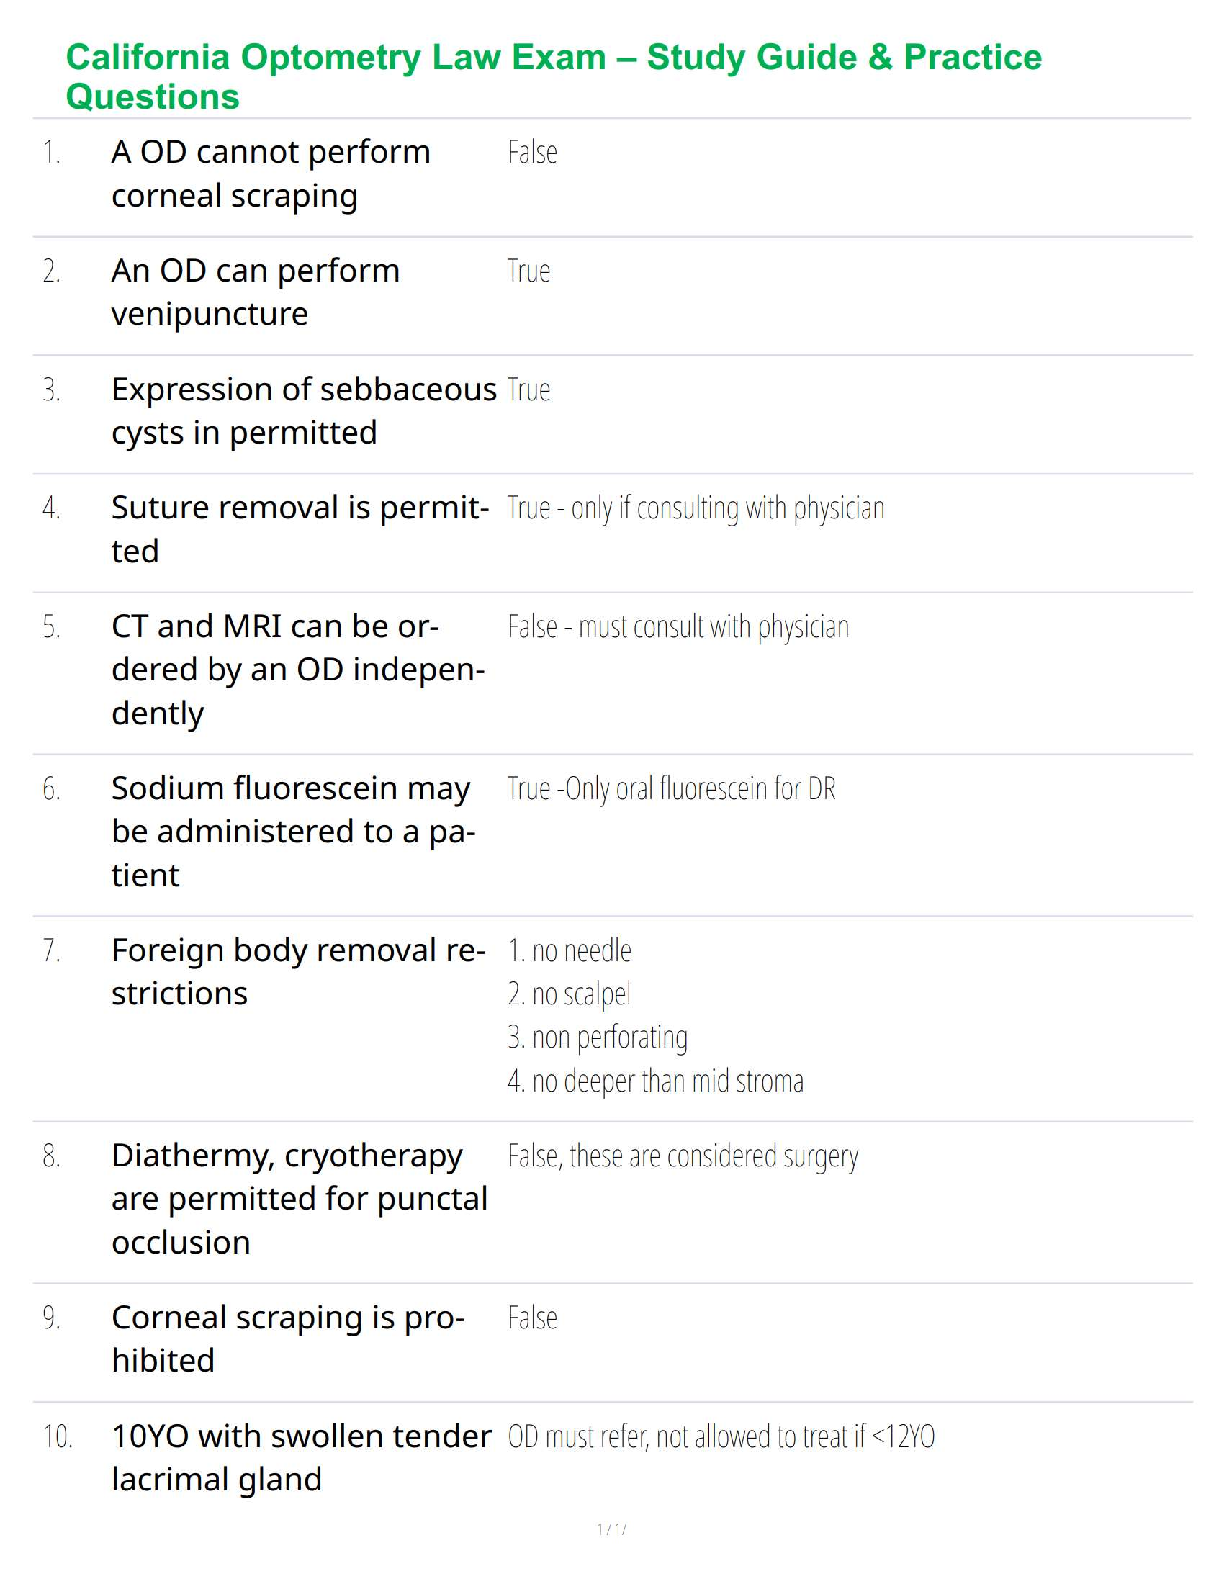Click the swollen tender lacrimal gland question

click(x=300, y=1457)
